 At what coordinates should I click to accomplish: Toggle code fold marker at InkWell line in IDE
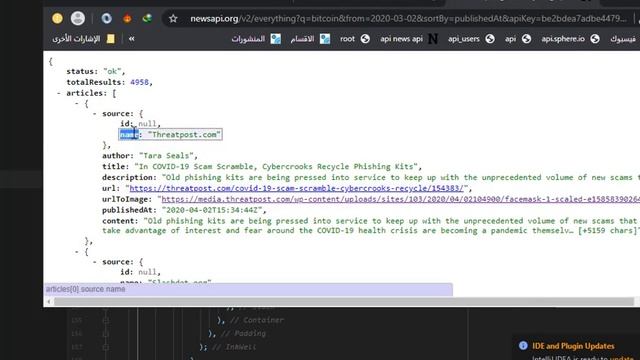(x=106, y=347)
